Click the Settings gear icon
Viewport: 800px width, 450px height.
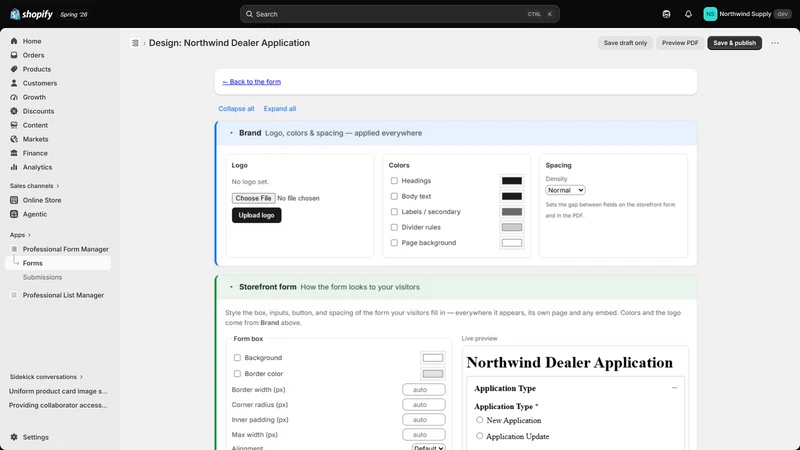click(x=14, y=437)
